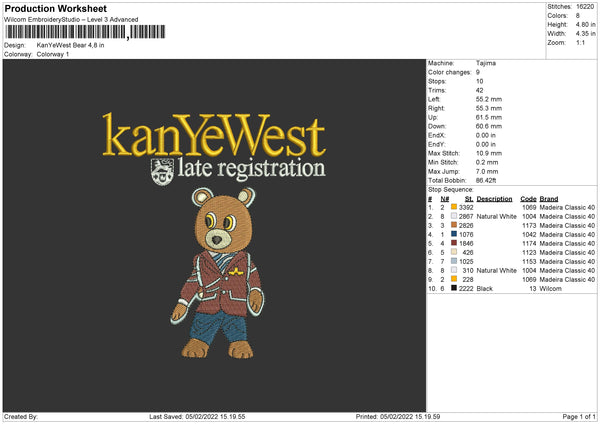Click the Wilcom brand entry in row 10
The height and width of the screenshot is (424, 600).
(550, 289)
